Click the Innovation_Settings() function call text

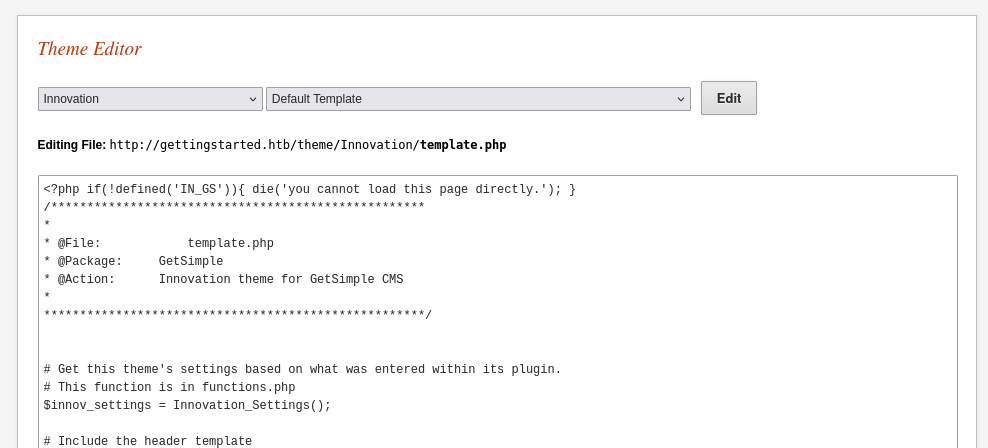pos(252,405)
